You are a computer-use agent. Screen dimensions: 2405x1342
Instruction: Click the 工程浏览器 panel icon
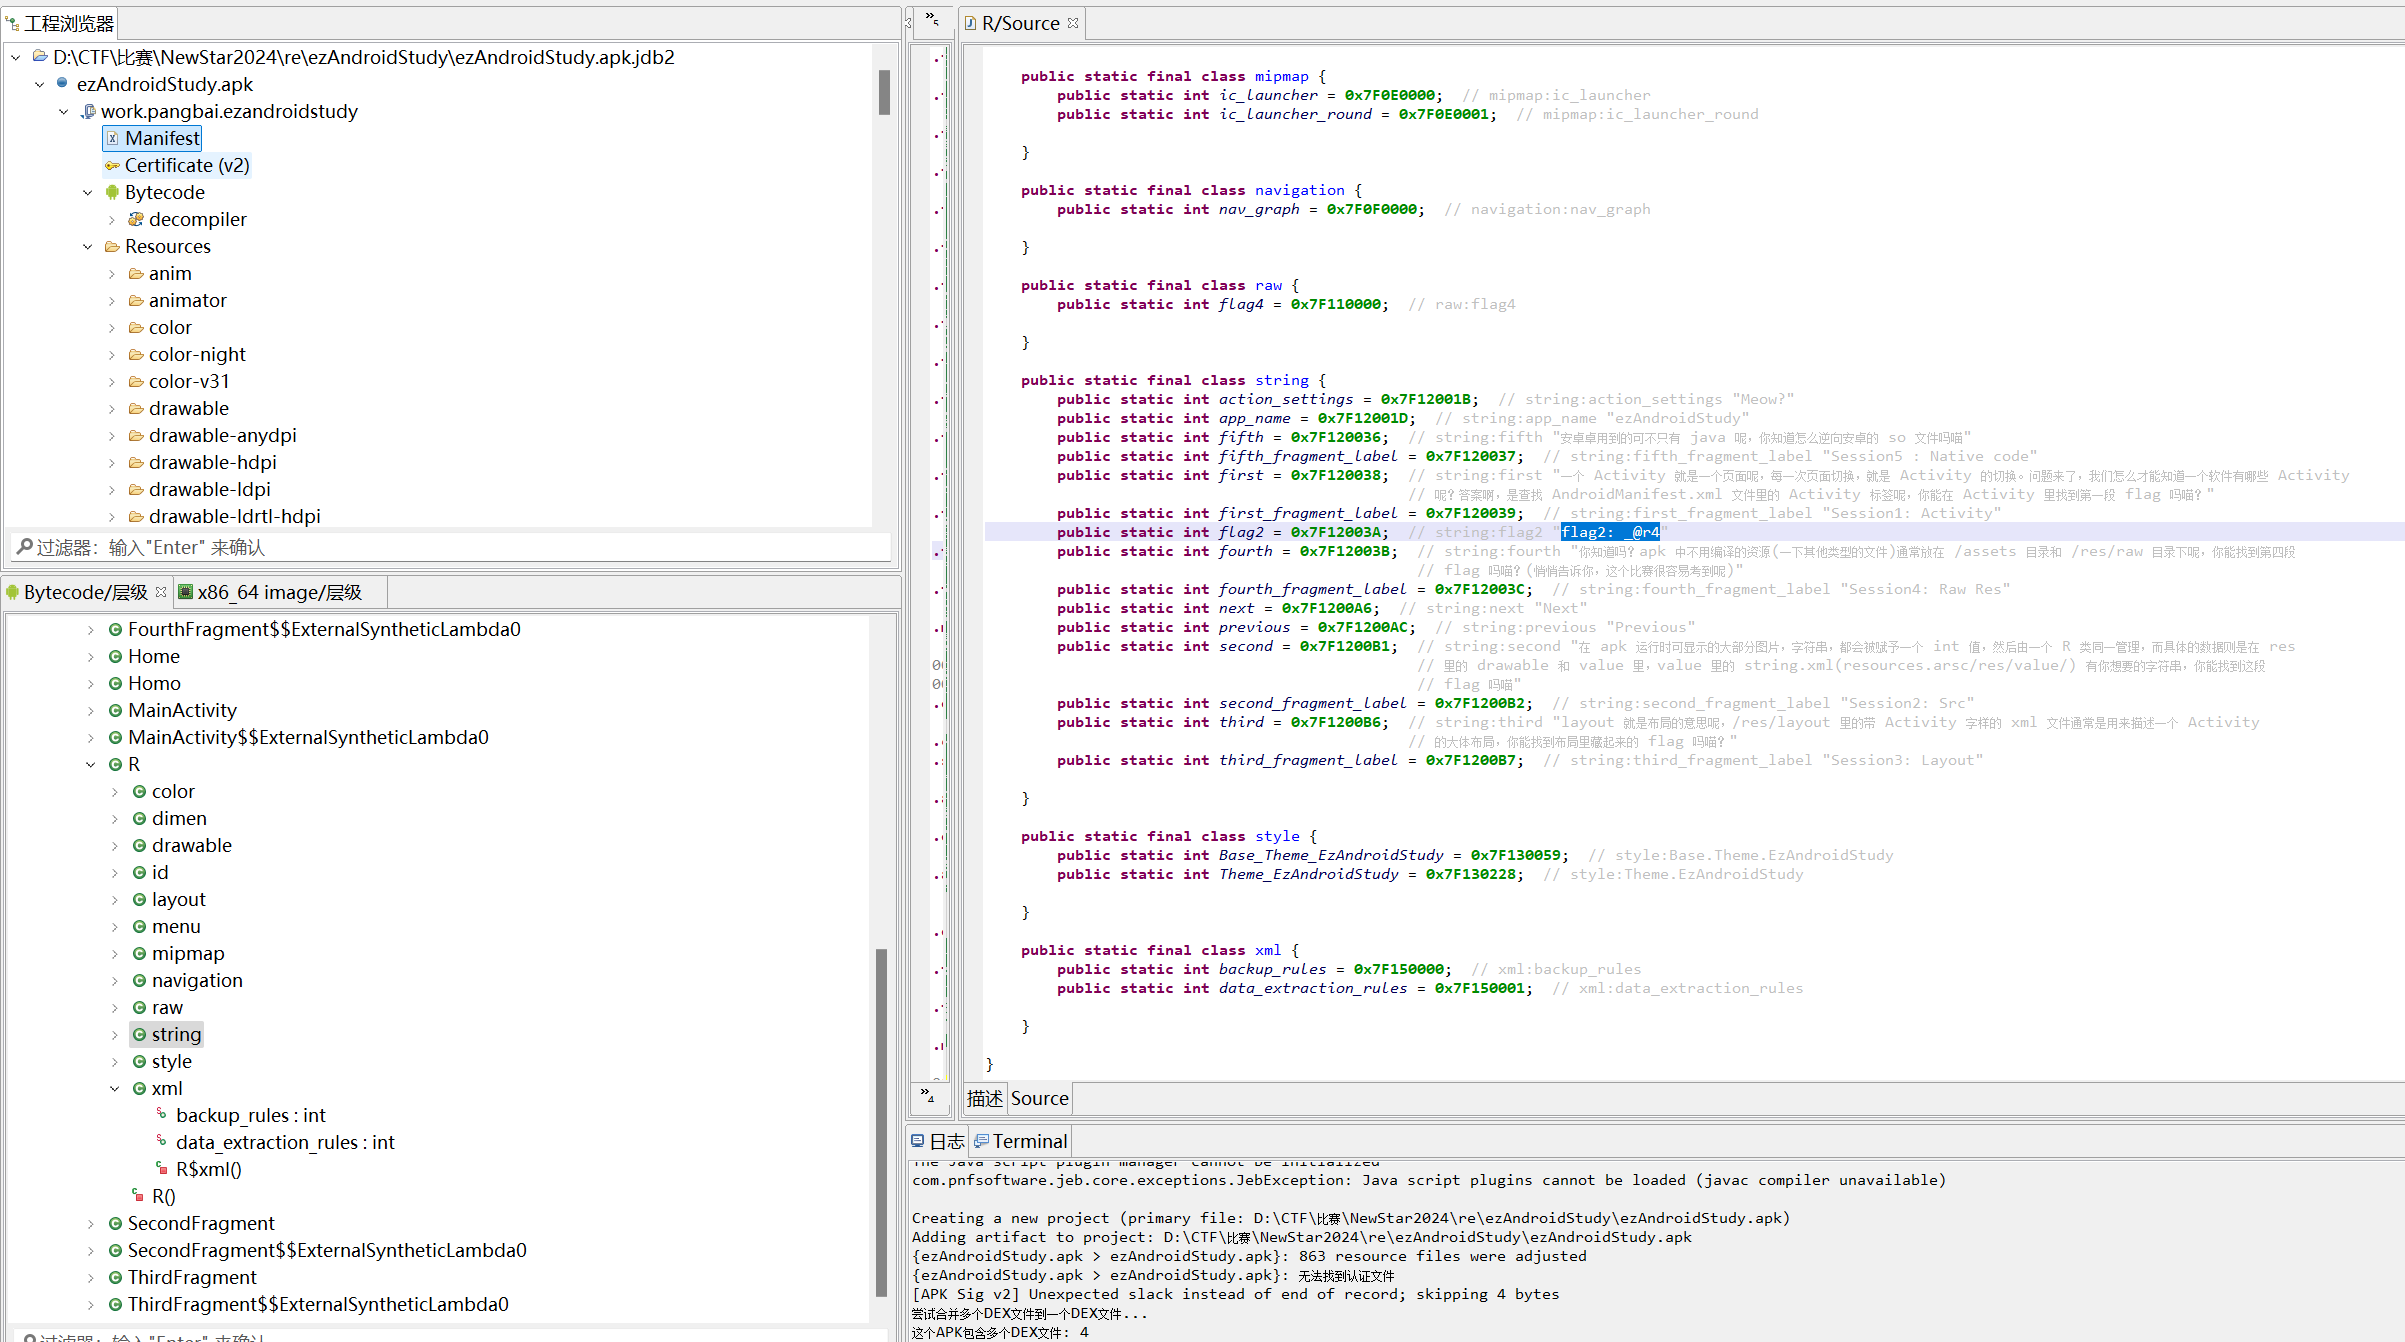pyautogui.click(x=13, y=23)
